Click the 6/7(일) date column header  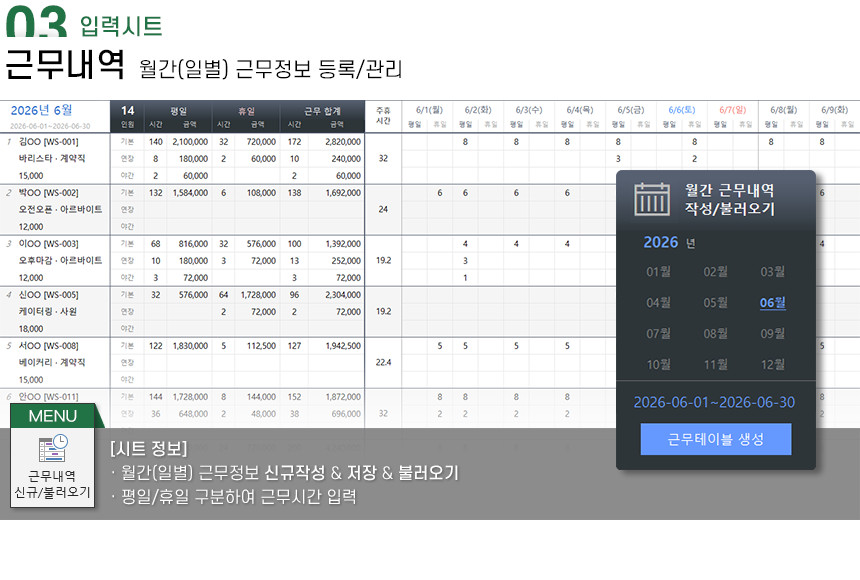pyautogui.click(x=733, y=110)
